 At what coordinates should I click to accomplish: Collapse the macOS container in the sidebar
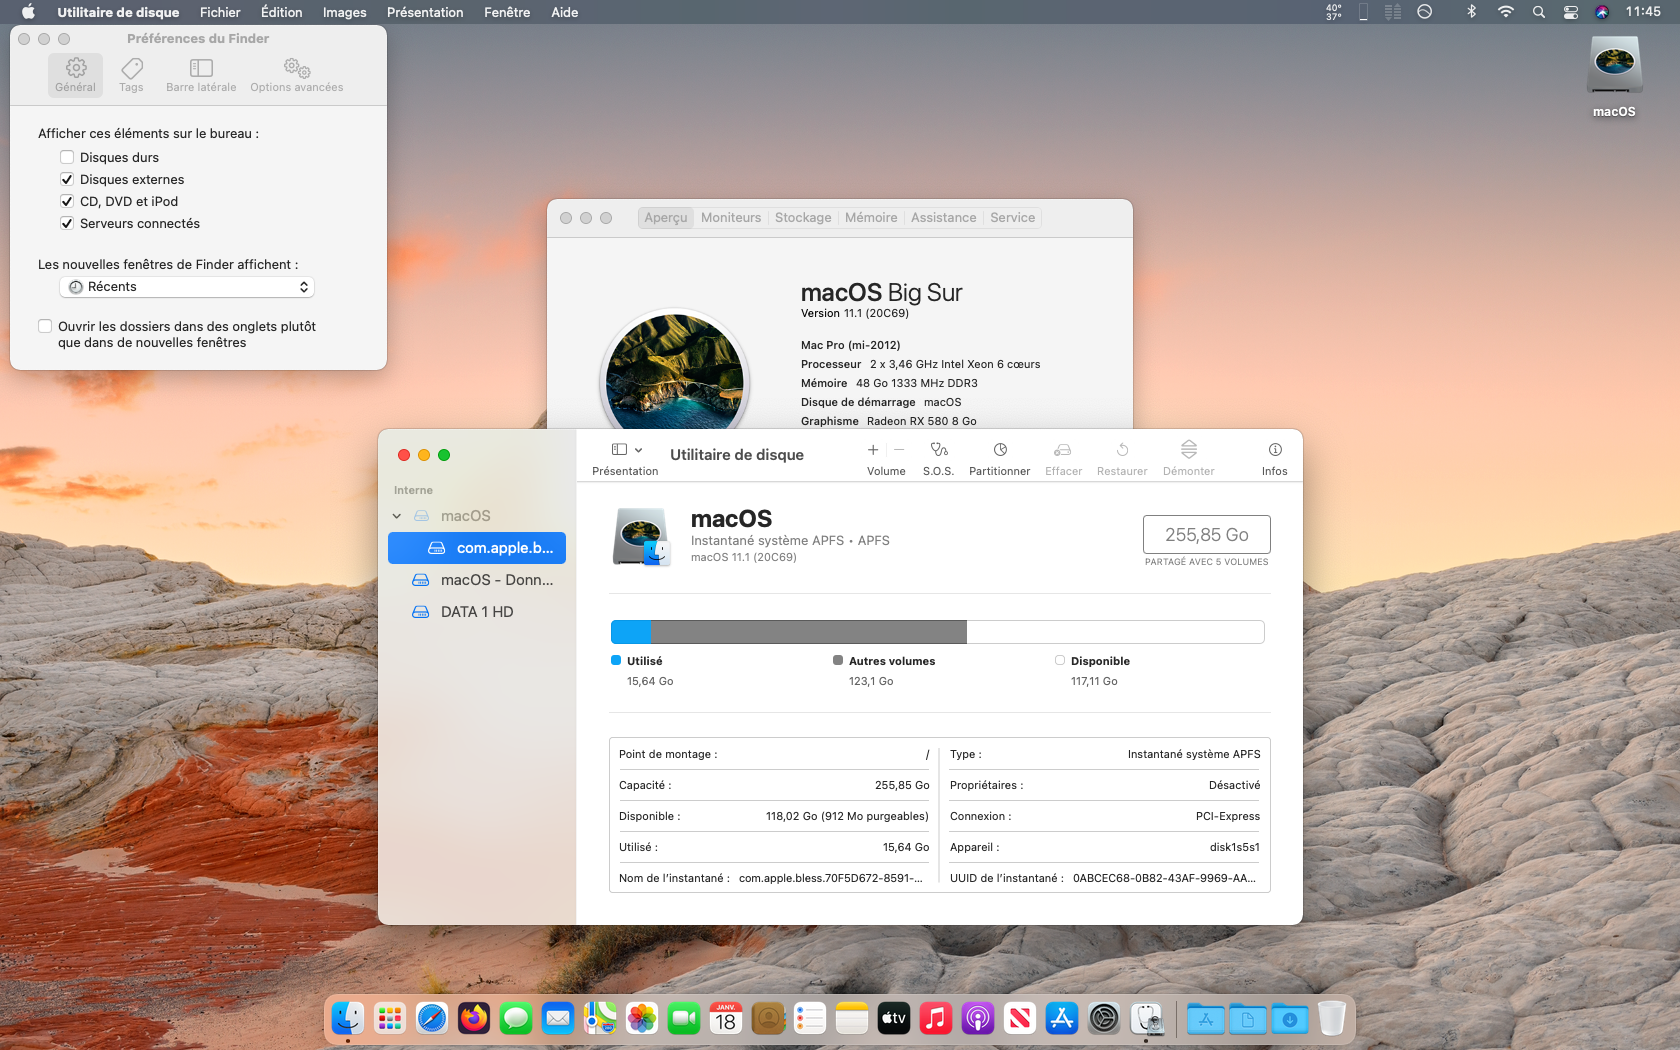click(x=397, y=516)
